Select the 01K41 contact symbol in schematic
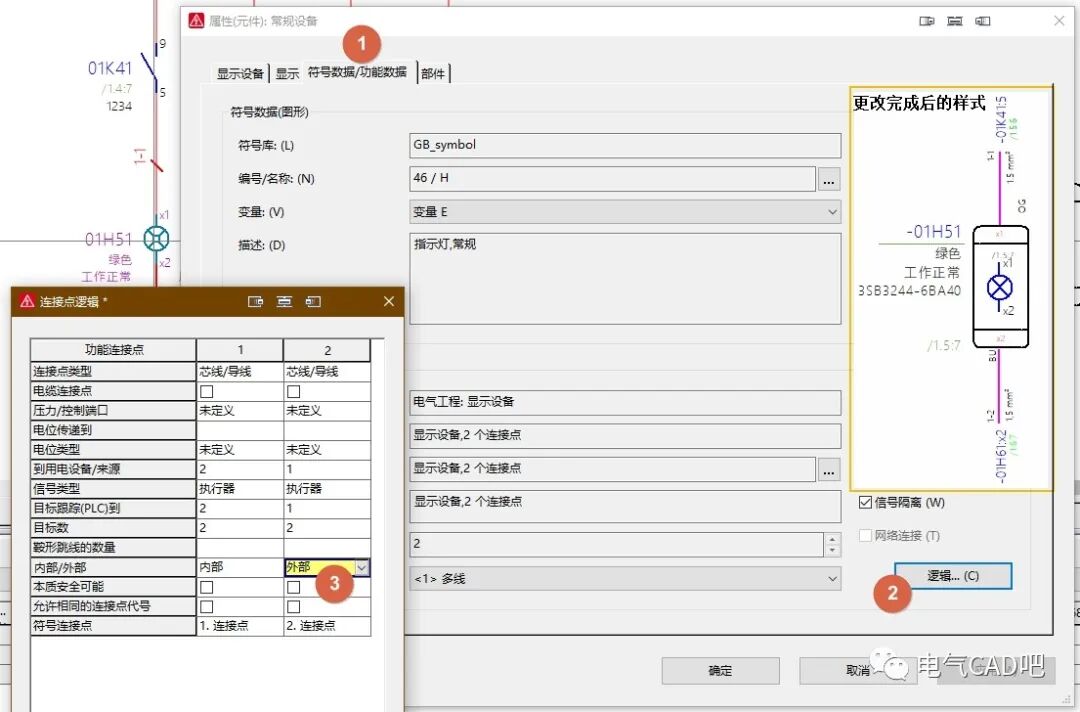The height and width of the screenshot is (712, 1080). pos(152,69)
